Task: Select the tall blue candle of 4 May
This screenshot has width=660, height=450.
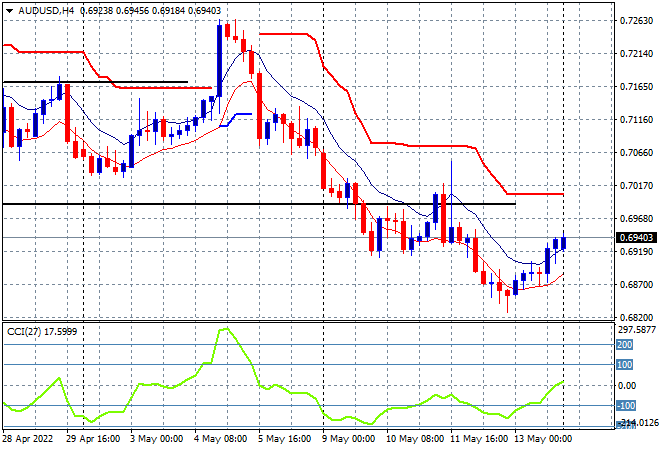Action: pos(220,61)
